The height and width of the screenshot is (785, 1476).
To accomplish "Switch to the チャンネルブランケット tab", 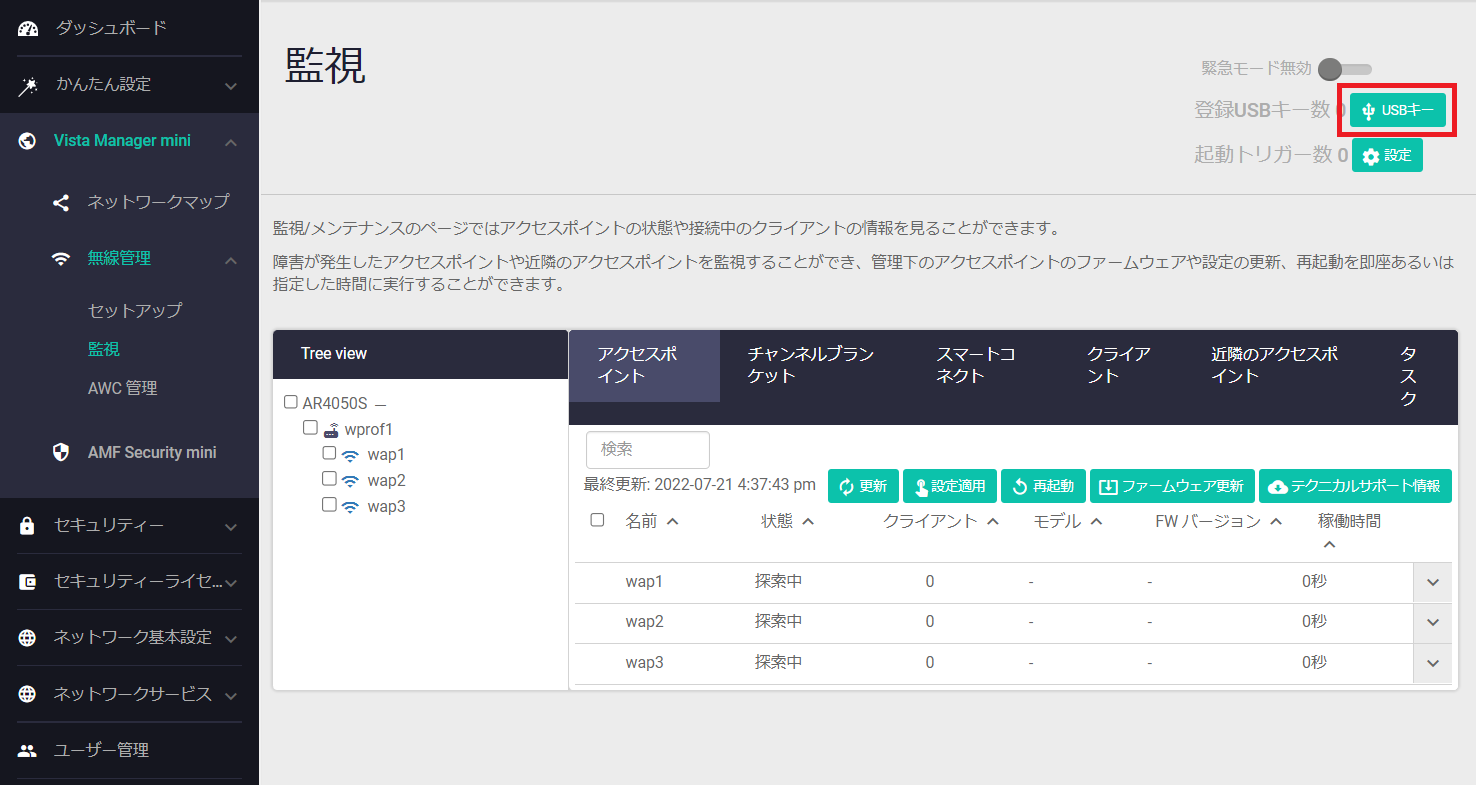I will pyautogui.click(x=810, y=365).
